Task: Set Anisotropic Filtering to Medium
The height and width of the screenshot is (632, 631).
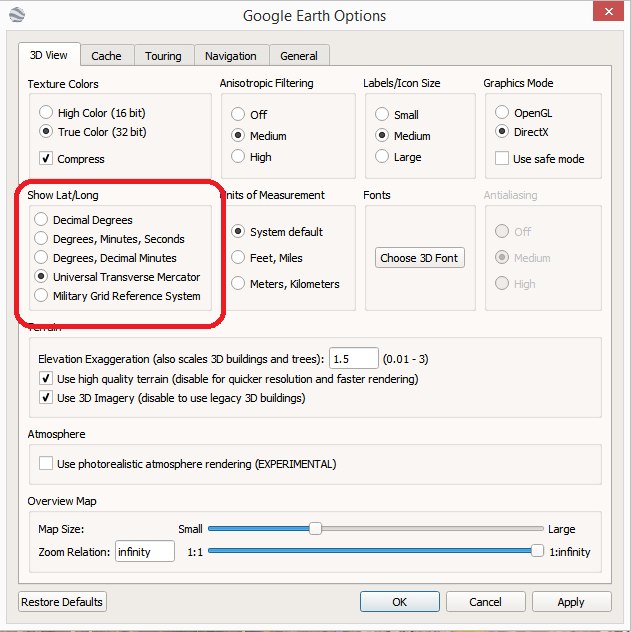Action: tap(238, 135)
